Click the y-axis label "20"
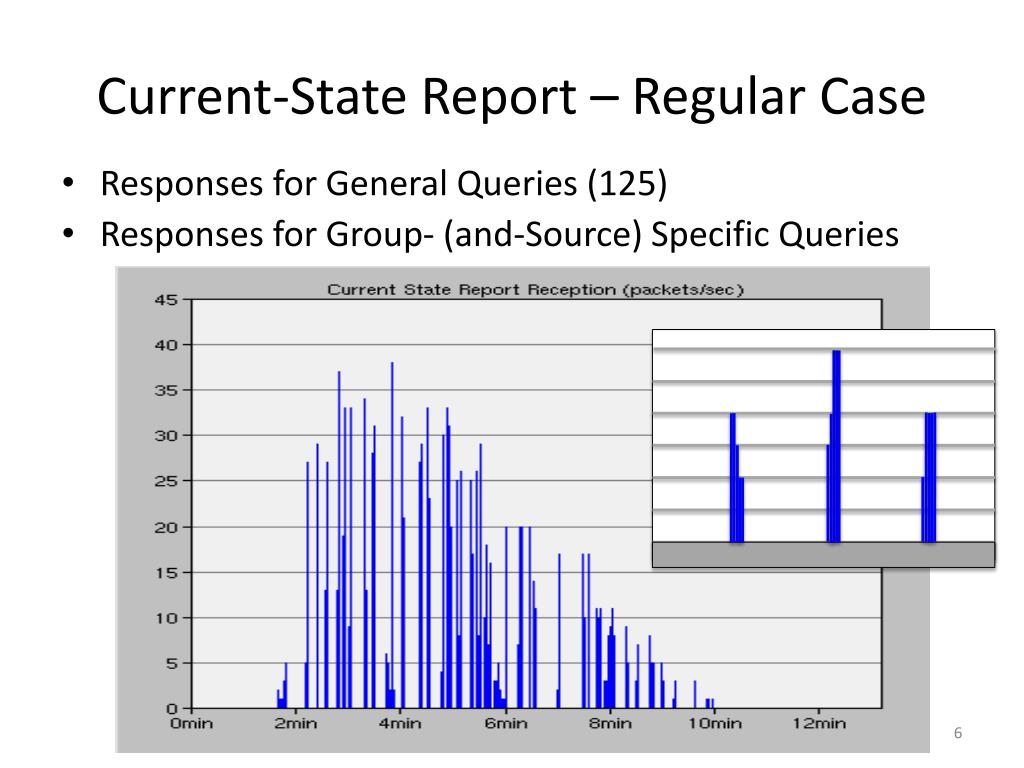The height and width of the screenshot is (768, 1024). (x=166, y=527)
